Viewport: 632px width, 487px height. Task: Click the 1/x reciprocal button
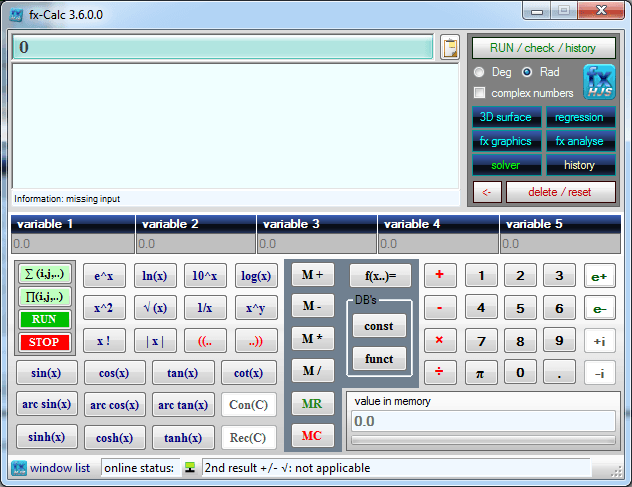point(205,308)
